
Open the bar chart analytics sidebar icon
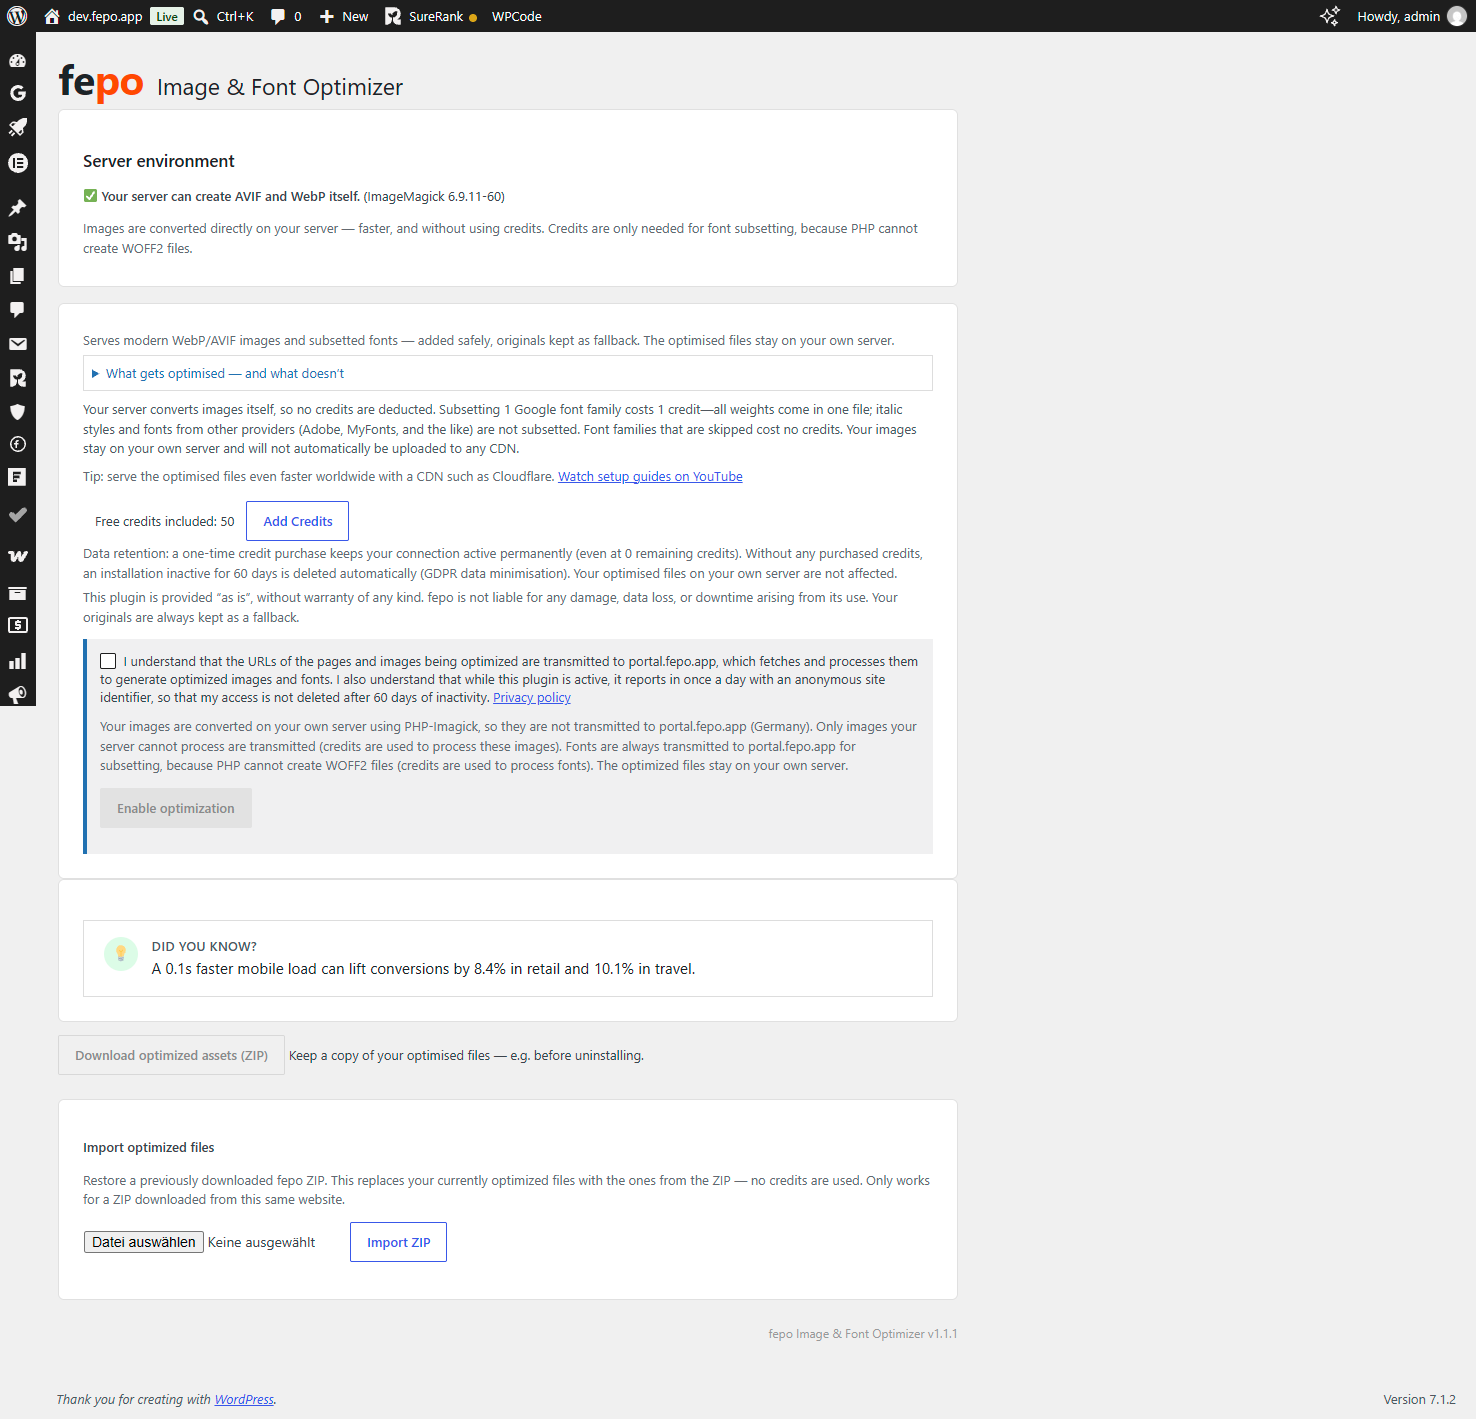[17, 661]
